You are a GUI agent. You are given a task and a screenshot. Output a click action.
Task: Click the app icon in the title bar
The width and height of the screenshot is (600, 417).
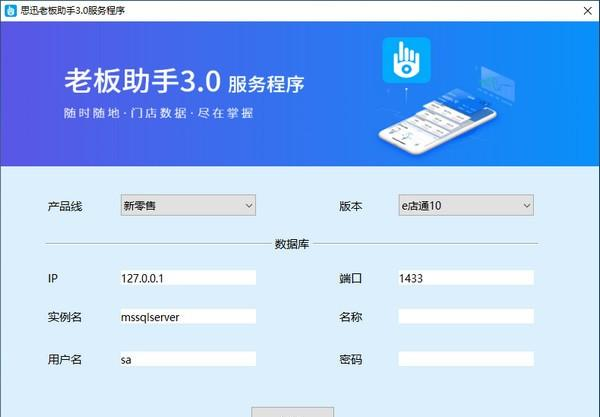10,11
